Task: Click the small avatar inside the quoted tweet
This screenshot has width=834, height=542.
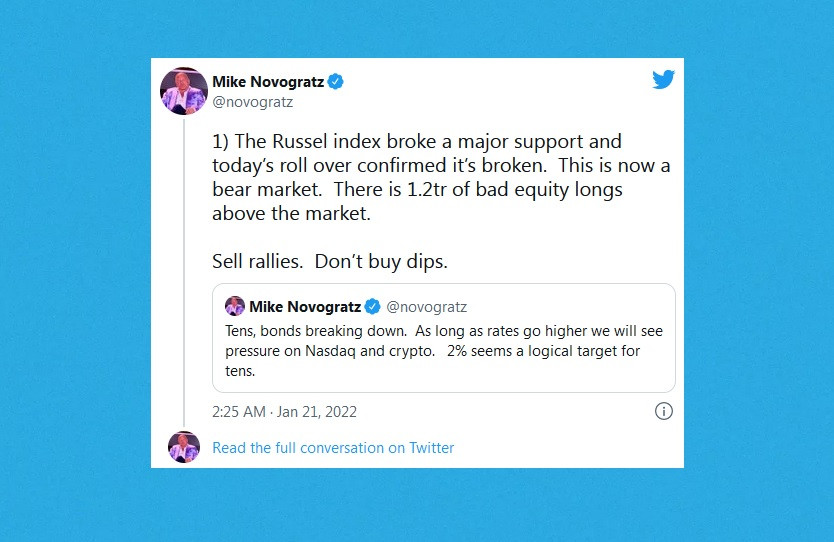Action: (235, 306)
